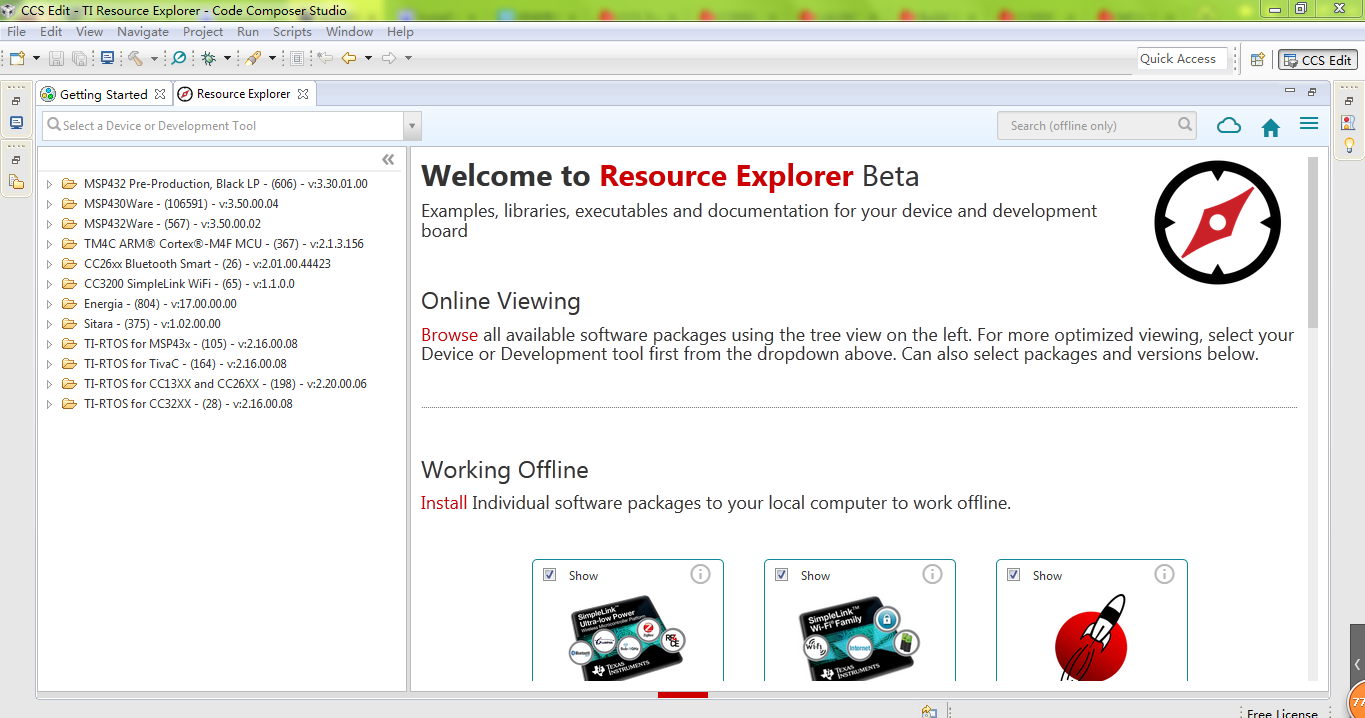Click the Search (offline only) field
This screenshot has width=1365, height=718.
(x=1090, y=126)
